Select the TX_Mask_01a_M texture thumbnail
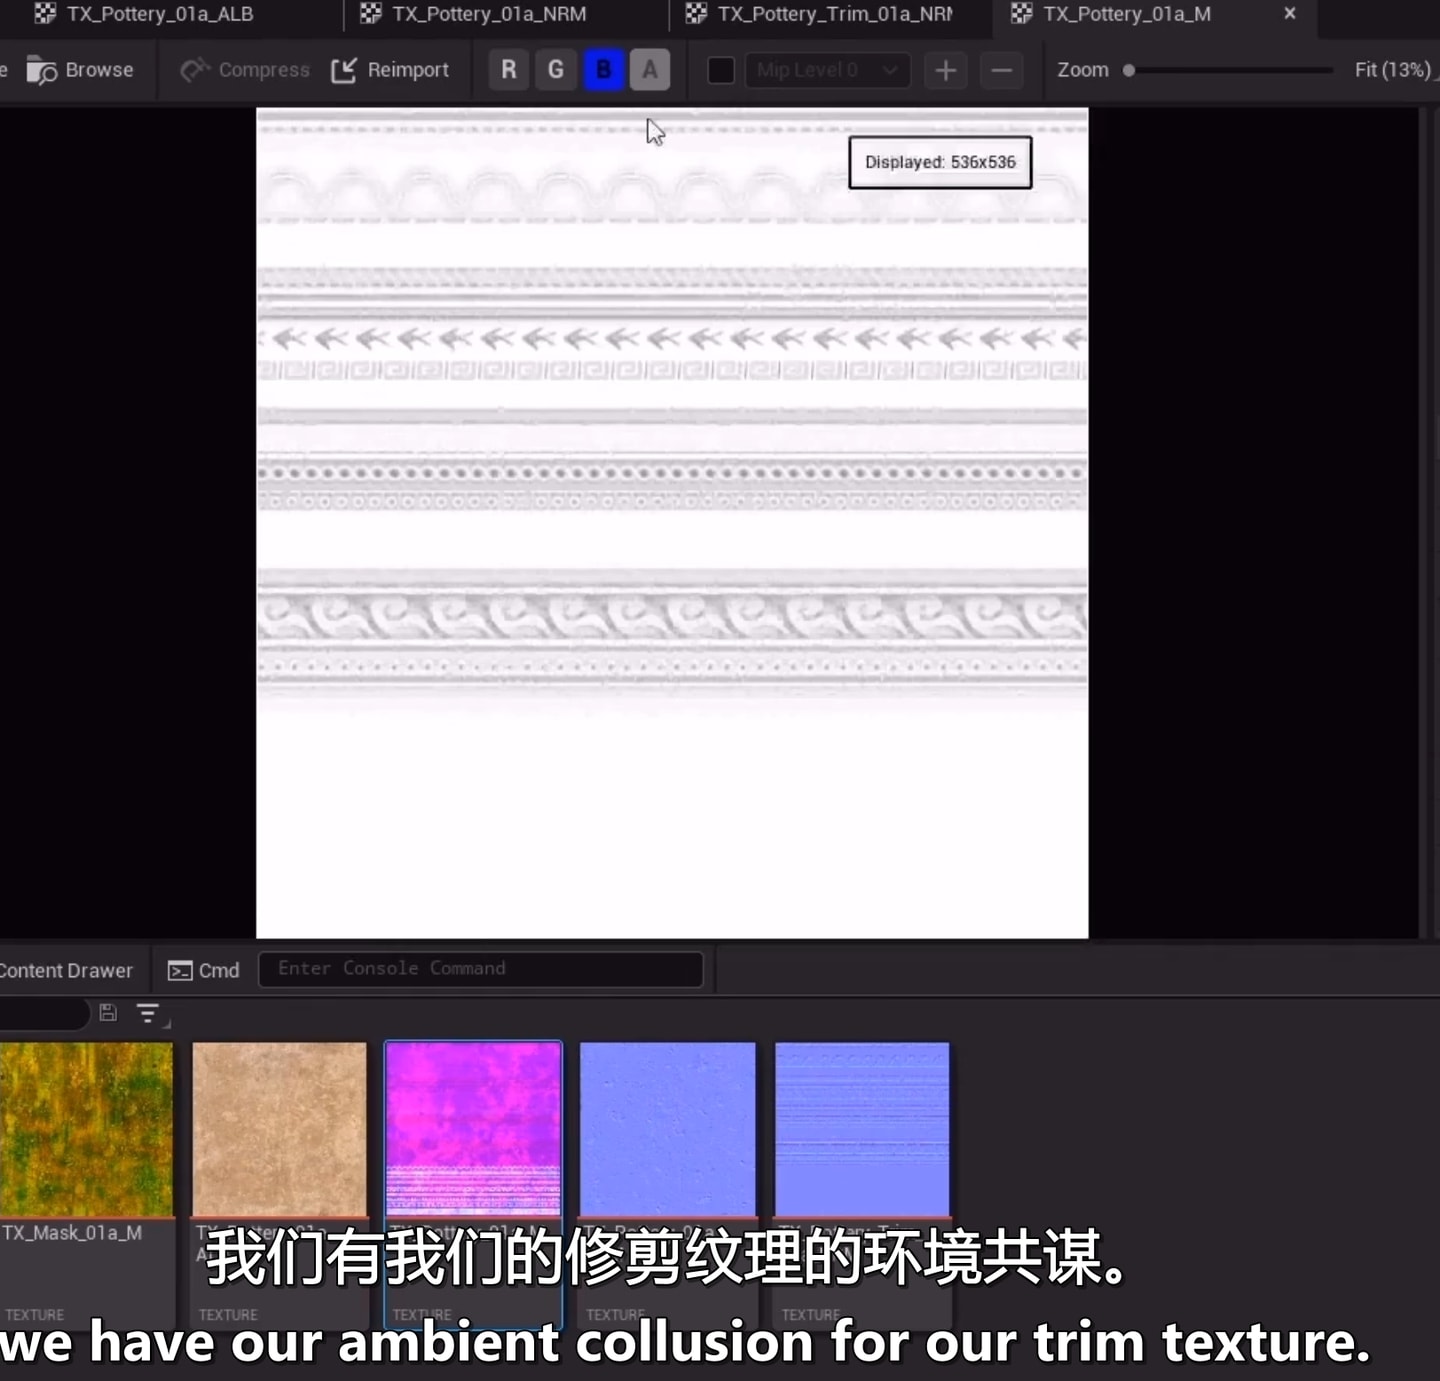Viewport: 1440px width, 1381px height. click(x=86, y=1129)
